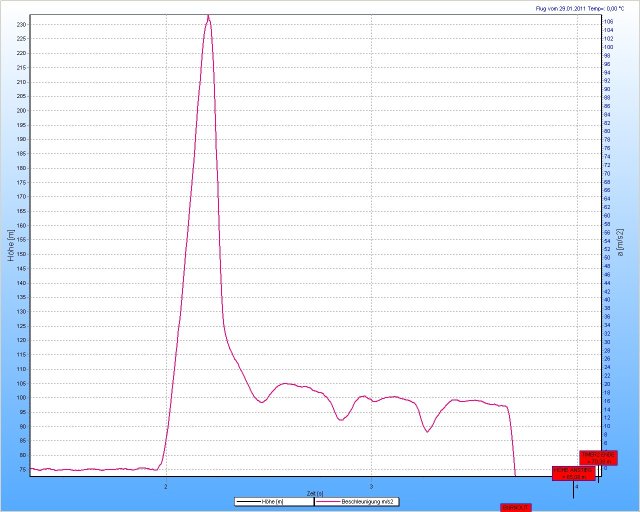Click the 75 value on the Höhe axis
640x512 pixels.
click(22, 470)
